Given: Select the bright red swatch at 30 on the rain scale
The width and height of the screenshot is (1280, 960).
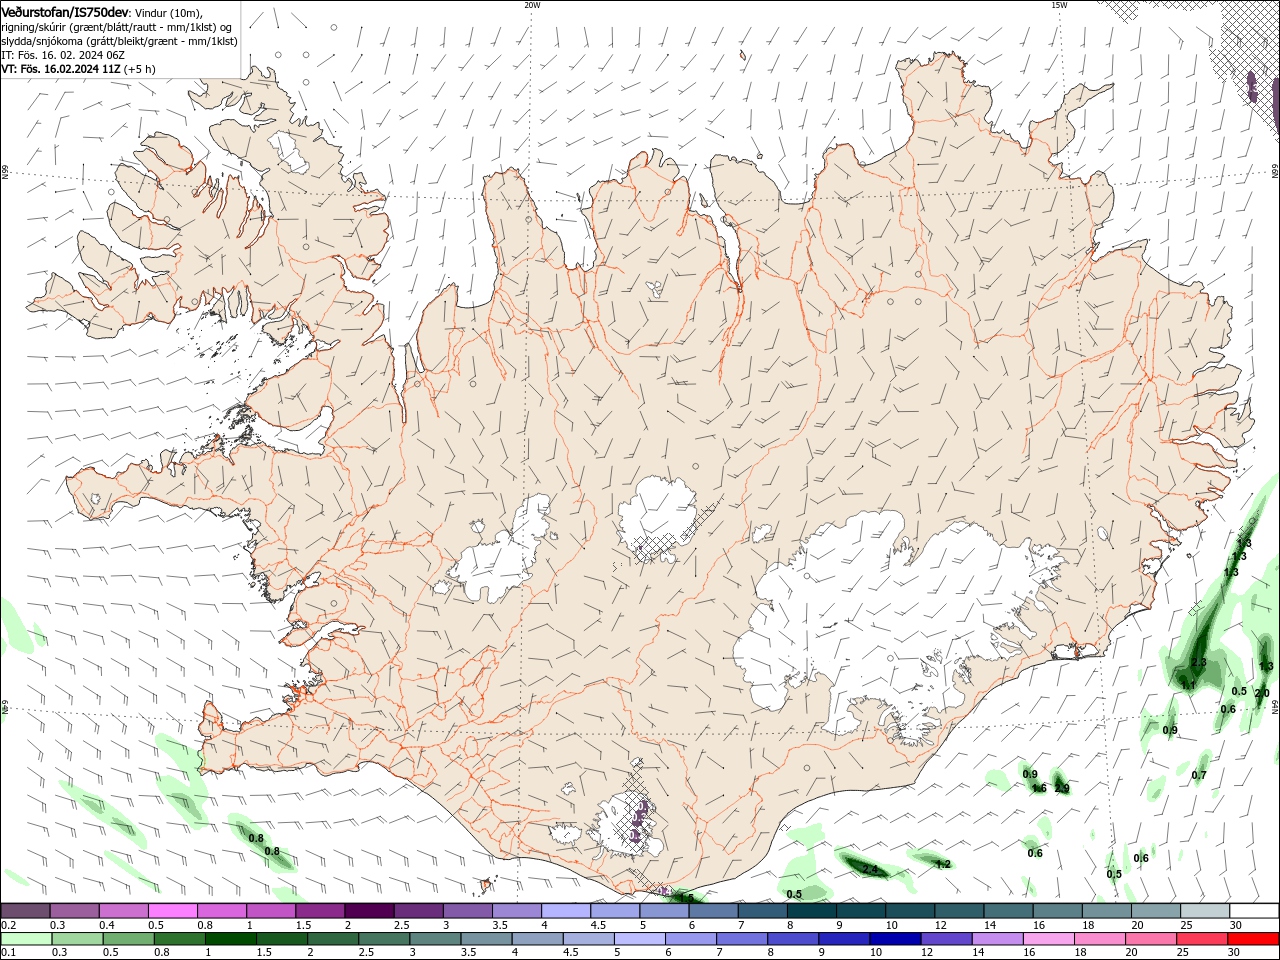Looking at the screenshot, I should (x=1253, y=939).
